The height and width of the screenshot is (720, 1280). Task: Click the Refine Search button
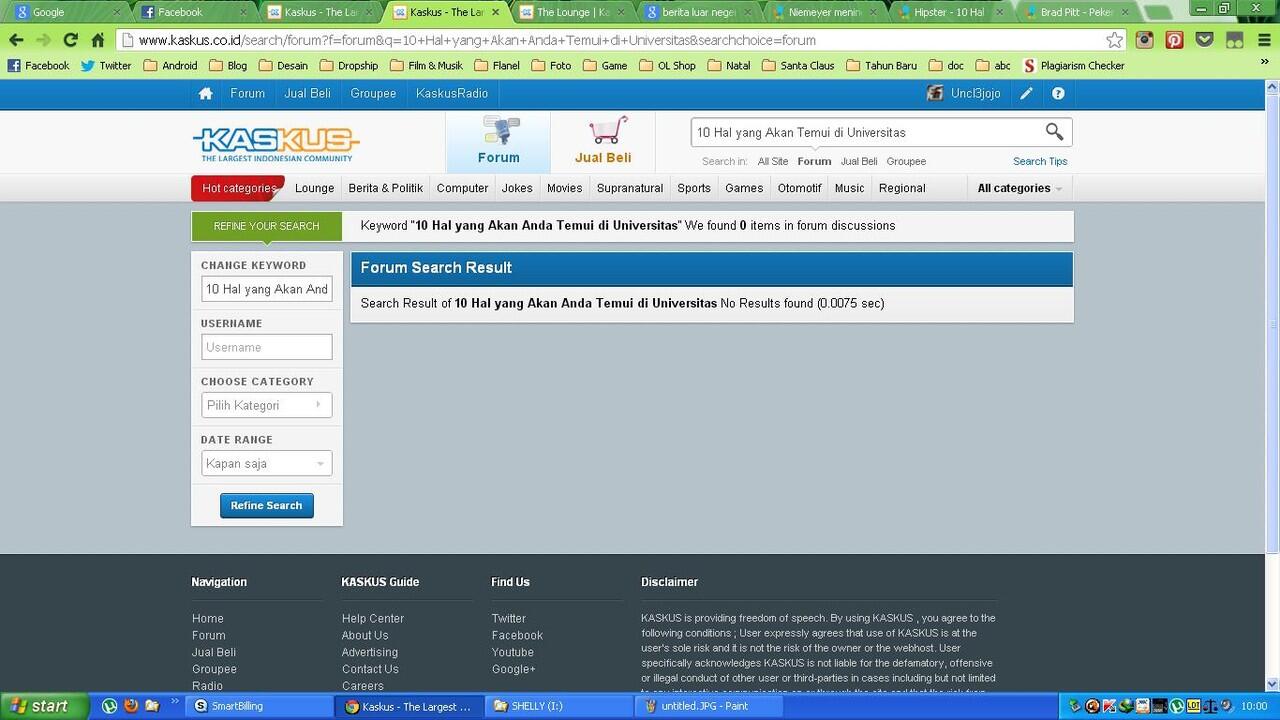[x=267, y=505]
